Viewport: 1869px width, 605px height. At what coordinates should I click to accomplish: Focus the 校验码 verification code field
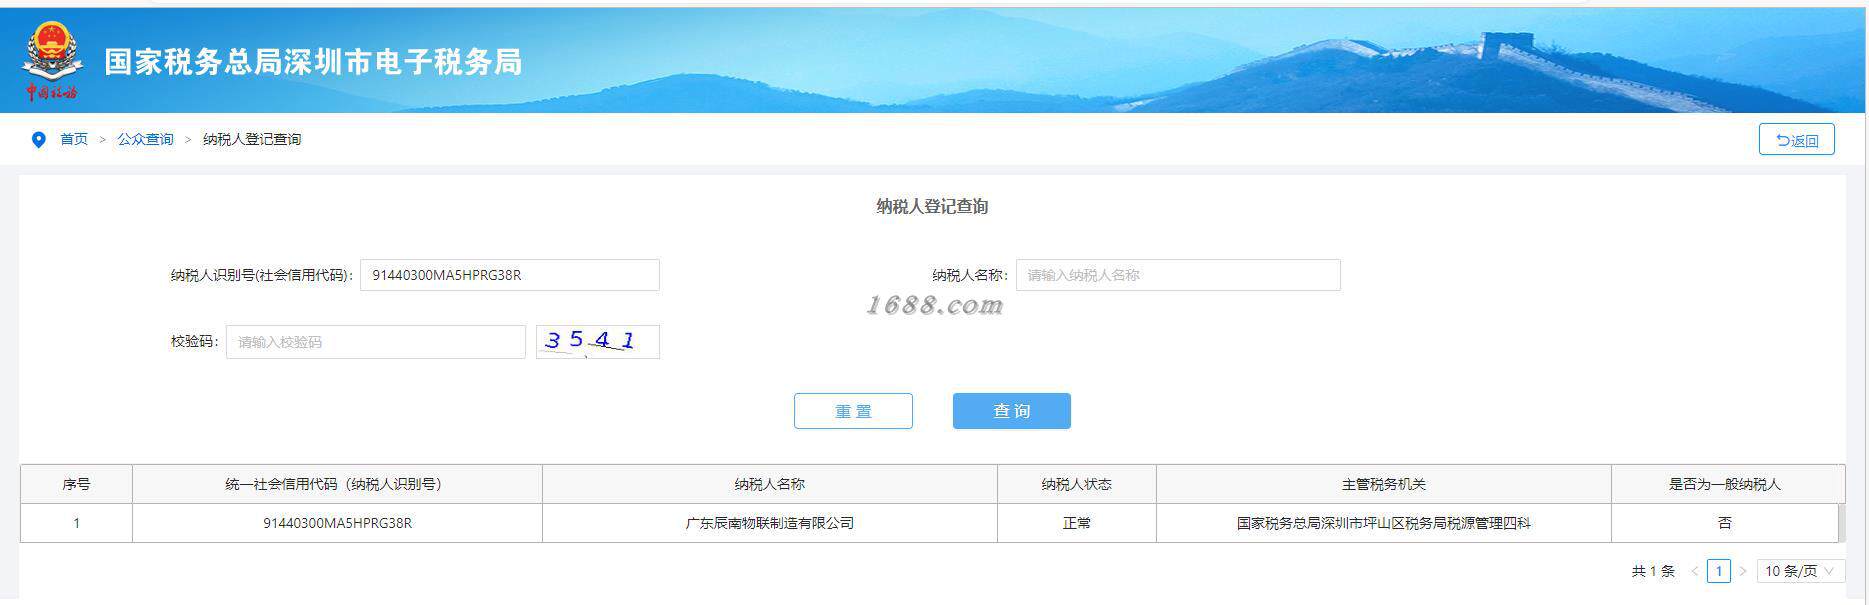(x=376, y=342)
